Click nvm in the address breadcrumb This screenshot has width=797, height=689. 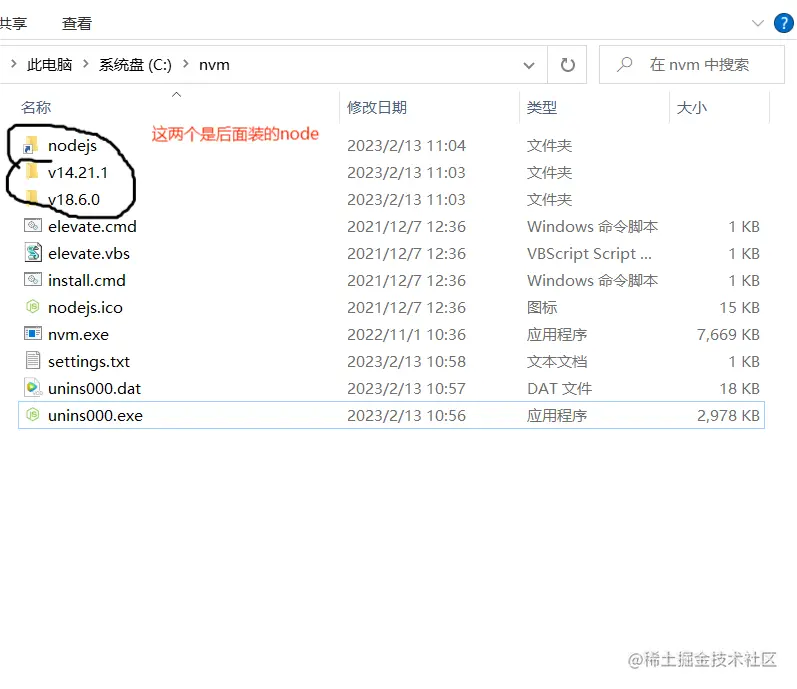(x=214, y=65)
